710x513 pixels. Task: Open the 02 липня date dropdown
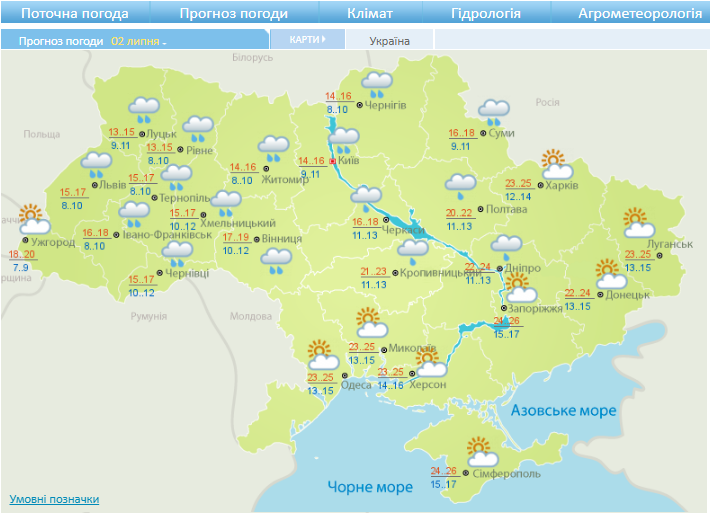coord(139,42)
